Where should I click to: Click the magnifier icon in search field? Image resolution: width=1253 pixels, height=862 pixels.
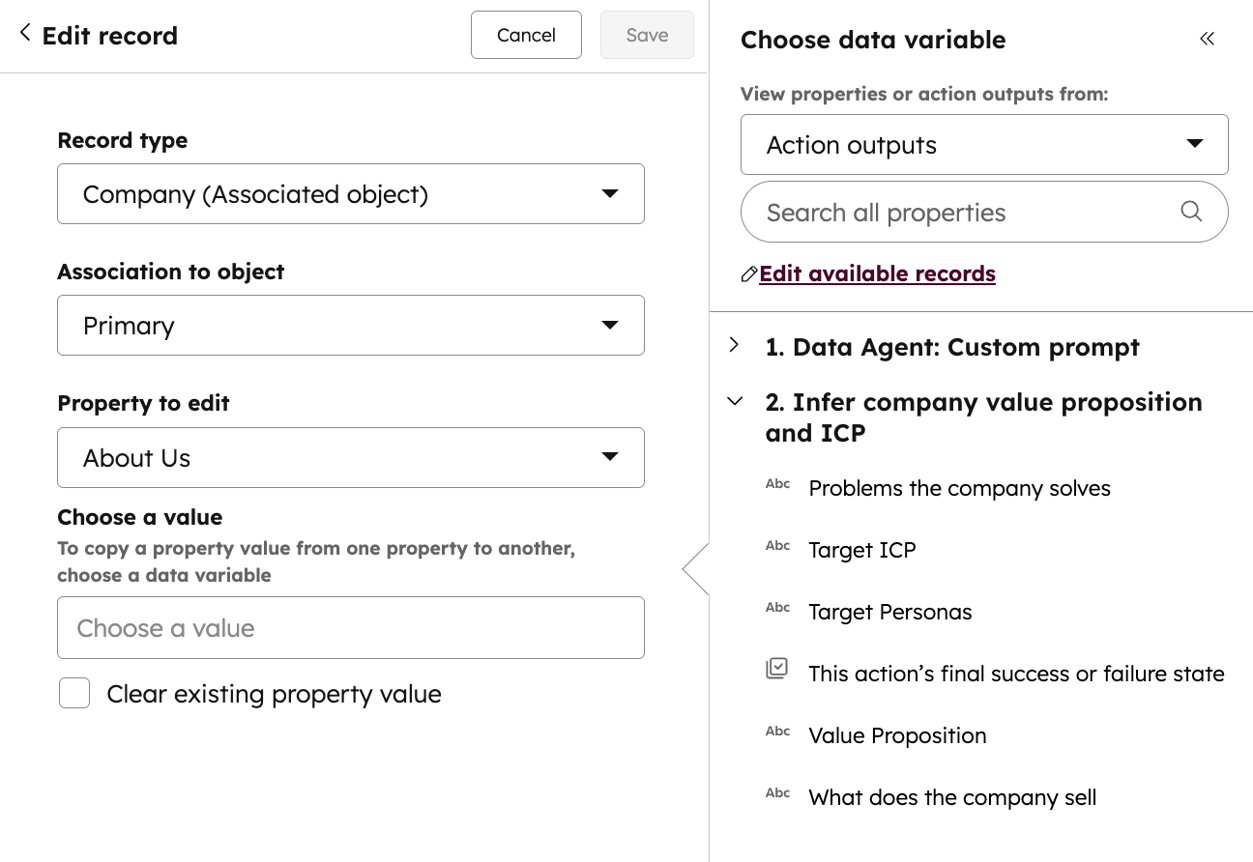click(1190, 212)
